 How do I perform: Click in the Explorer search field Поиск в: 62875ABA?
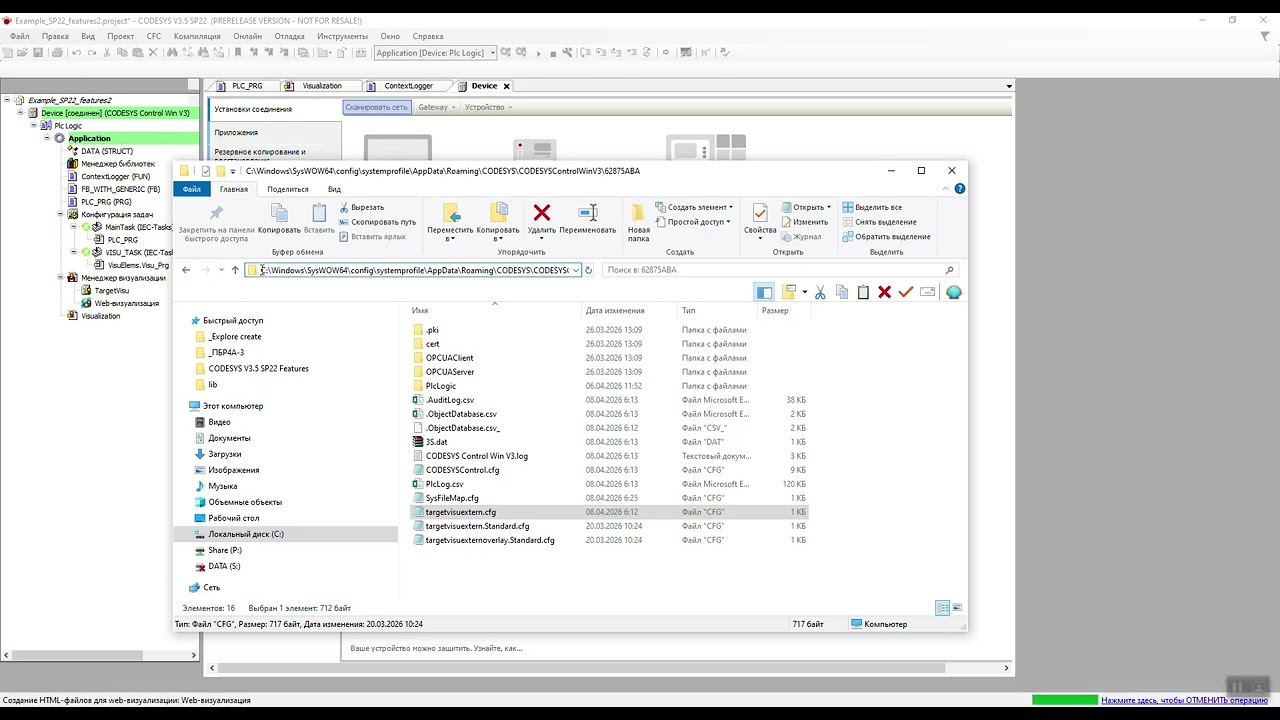tap(779, 270)
